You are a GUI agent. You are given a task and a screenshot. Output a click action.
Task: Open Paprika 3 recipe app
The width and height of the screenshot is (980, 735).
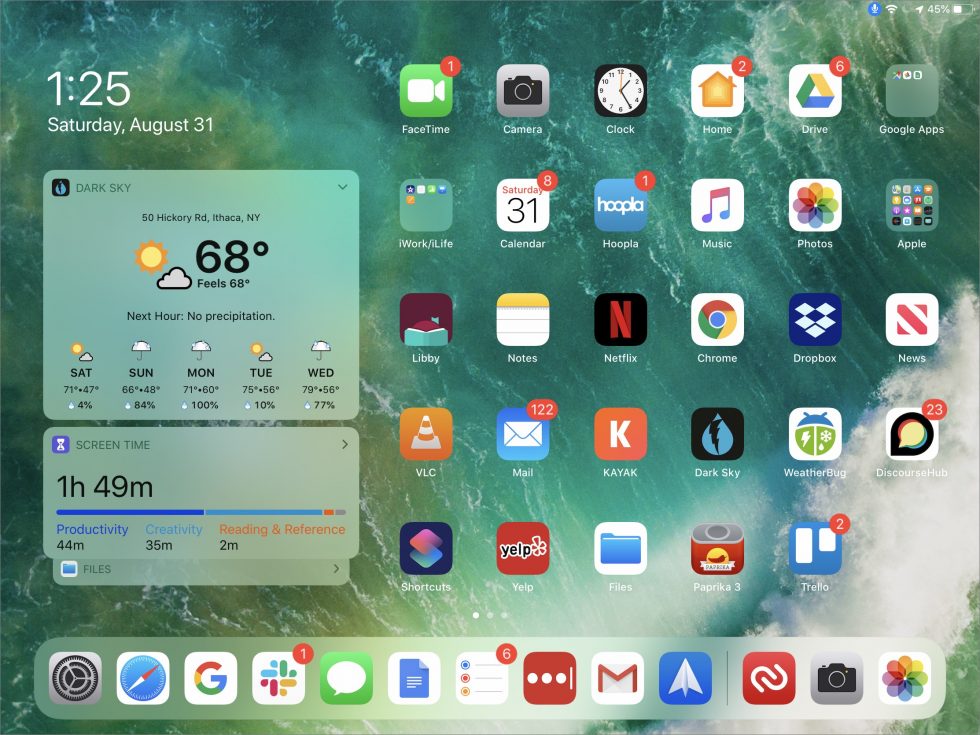[x=717, y=548]
